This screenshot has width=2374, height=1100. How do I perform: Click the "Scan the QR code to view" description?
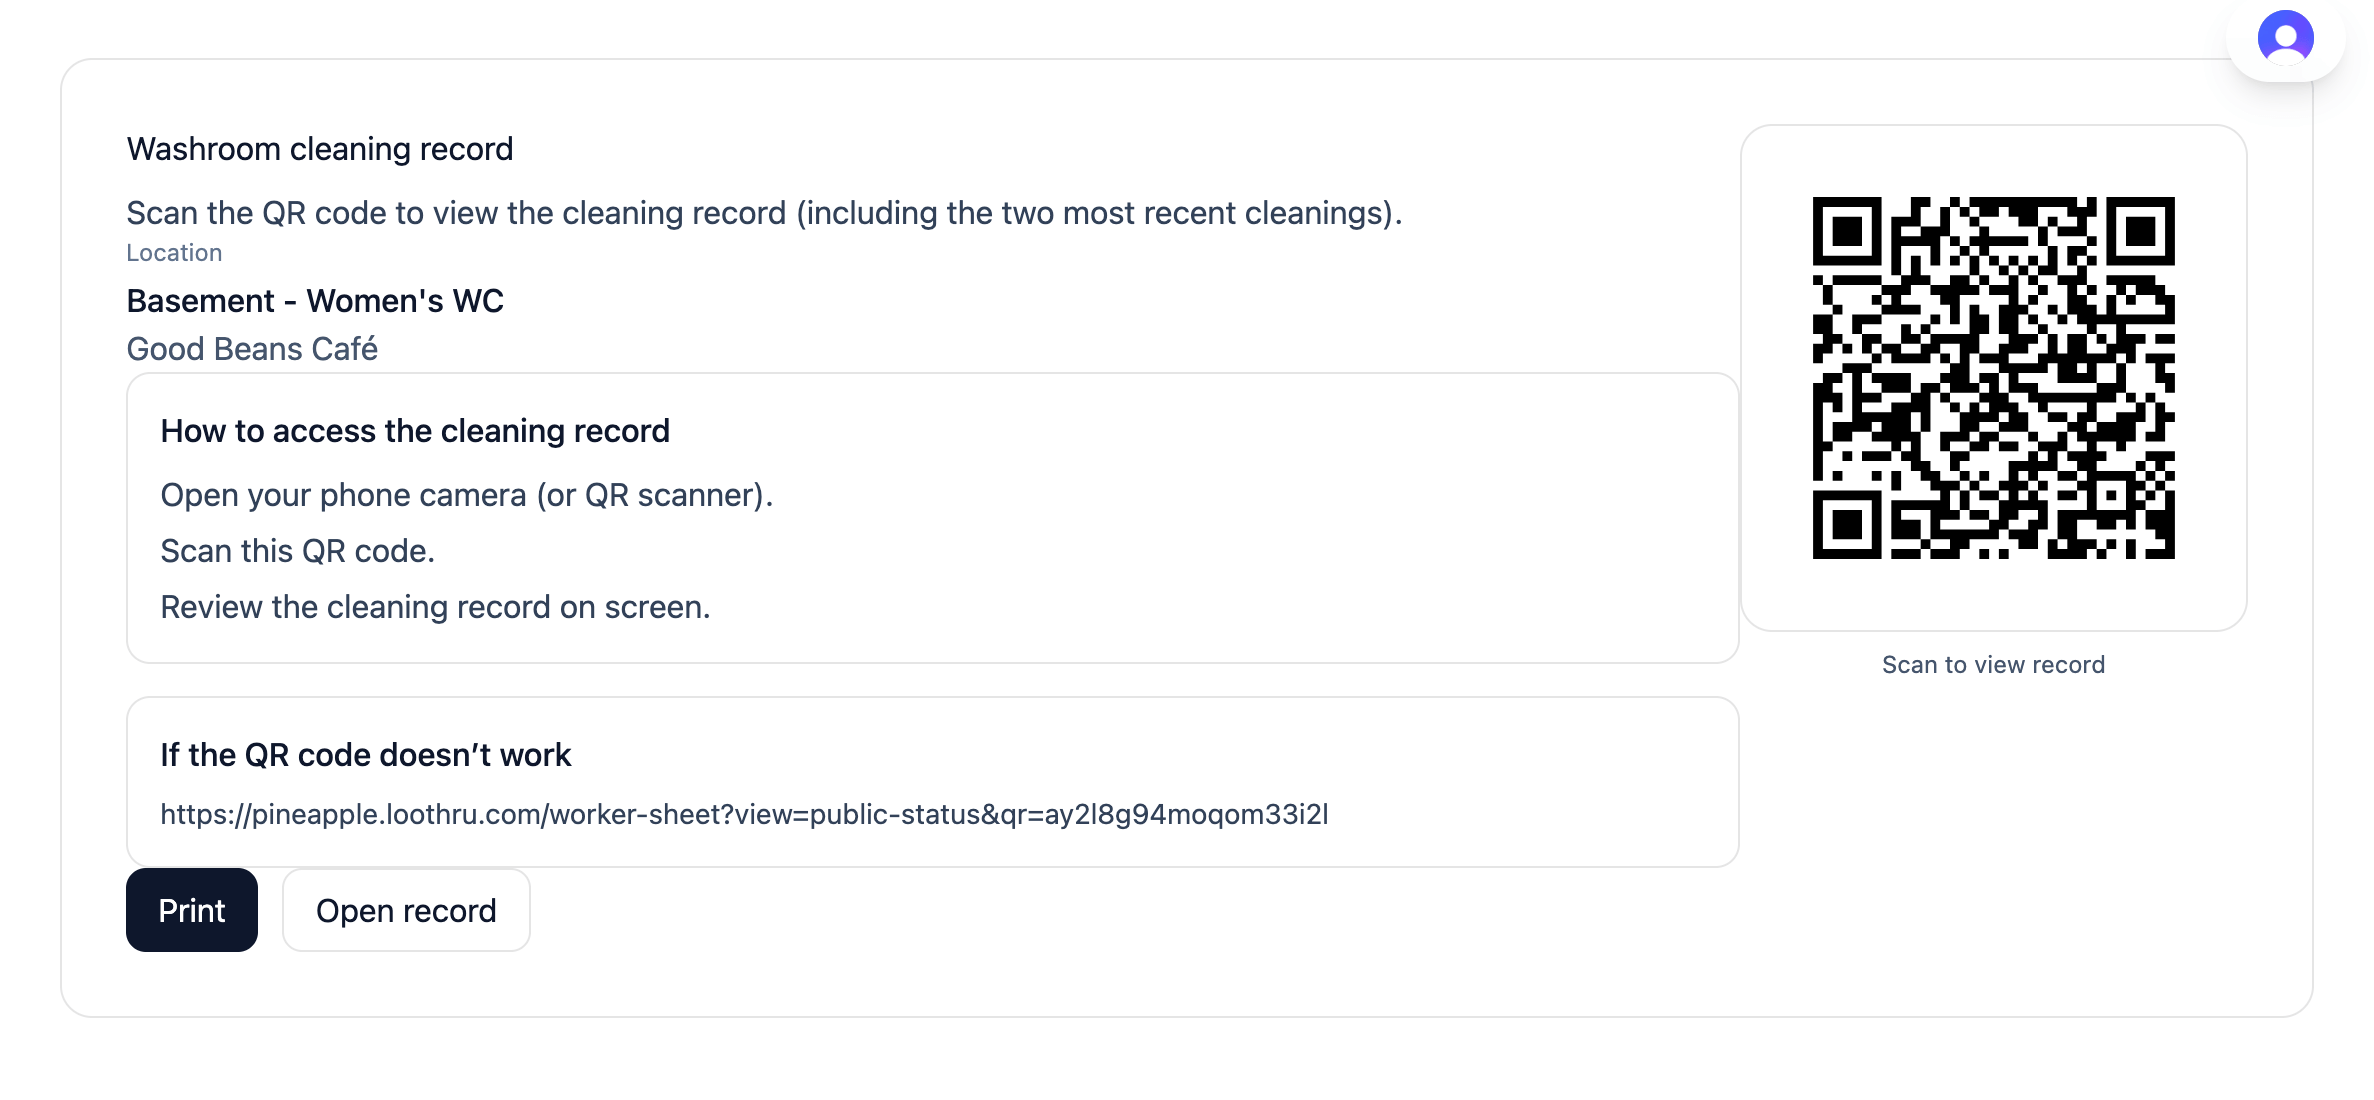point(764,213)
